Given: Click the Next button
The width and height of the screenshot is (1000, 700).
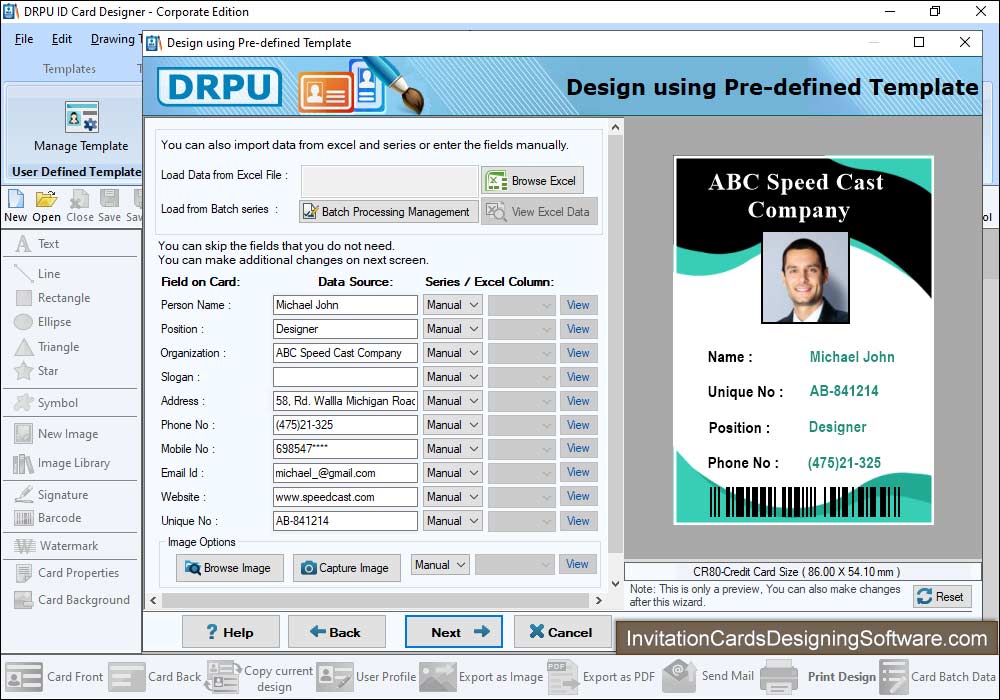Looking at the screenshot, I should (x=453, y=632).
